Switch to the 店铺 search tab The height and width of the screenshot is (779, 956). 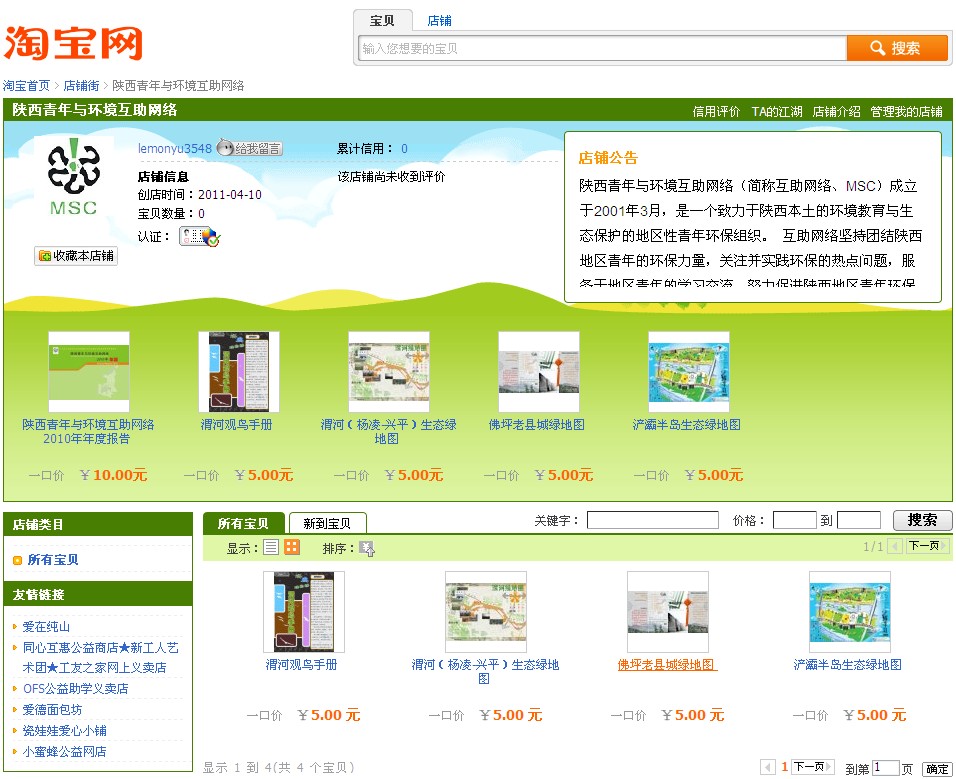(x=439, y=21)
